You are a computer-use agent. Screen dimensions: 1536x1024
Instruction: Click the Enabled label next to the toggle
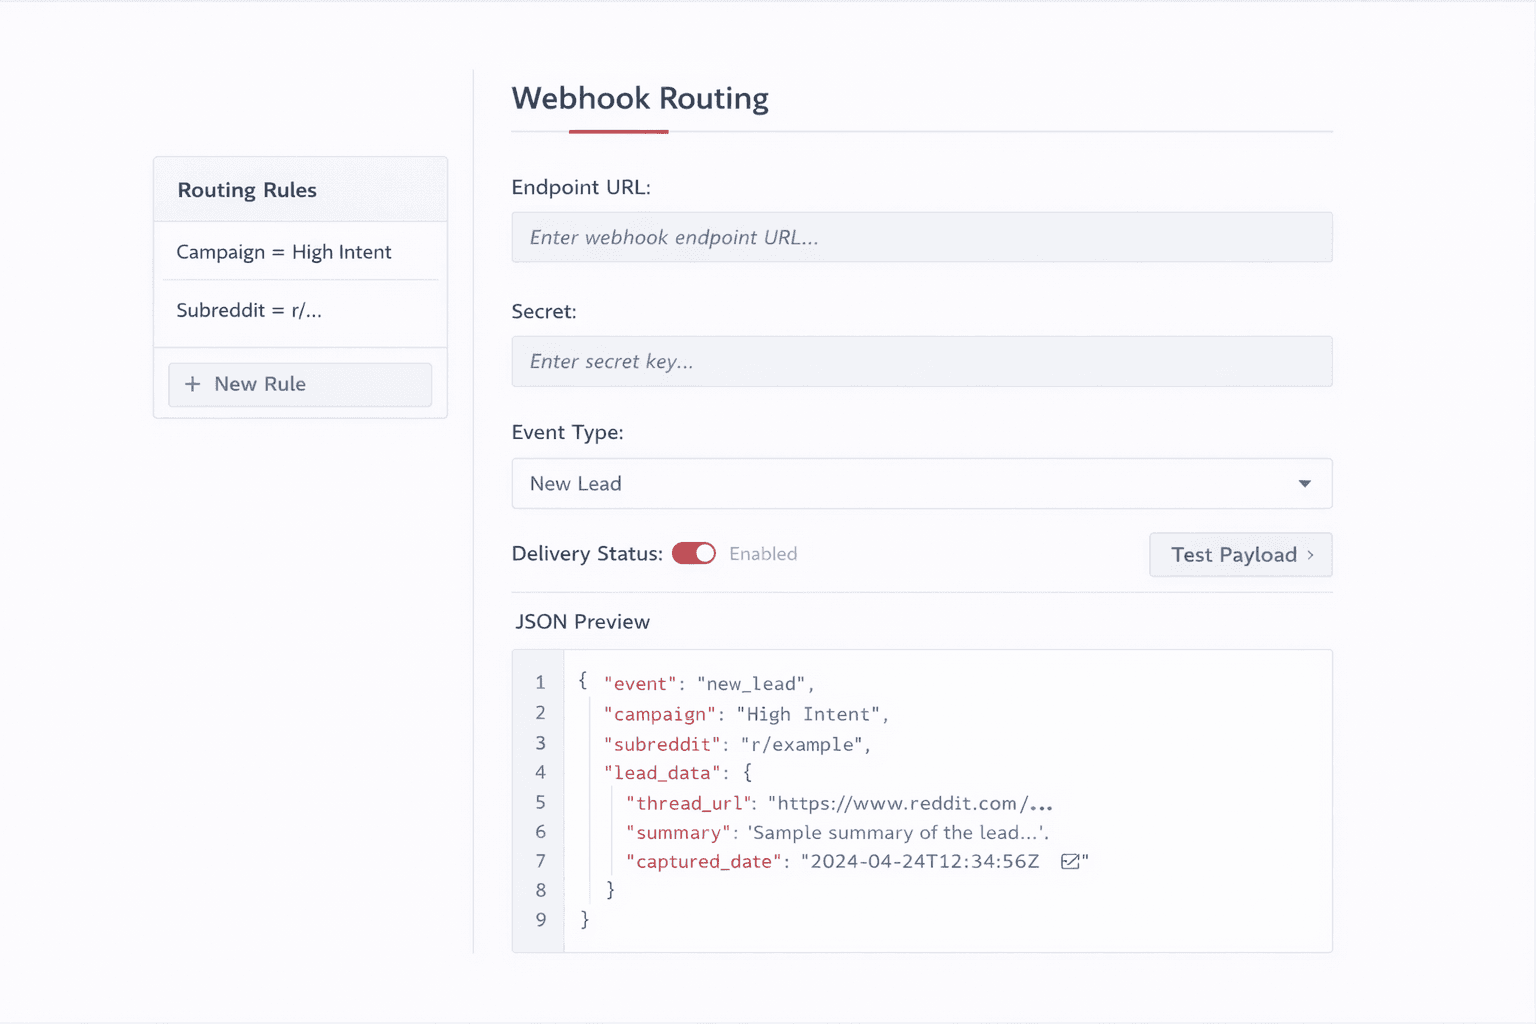pos(763,553)
